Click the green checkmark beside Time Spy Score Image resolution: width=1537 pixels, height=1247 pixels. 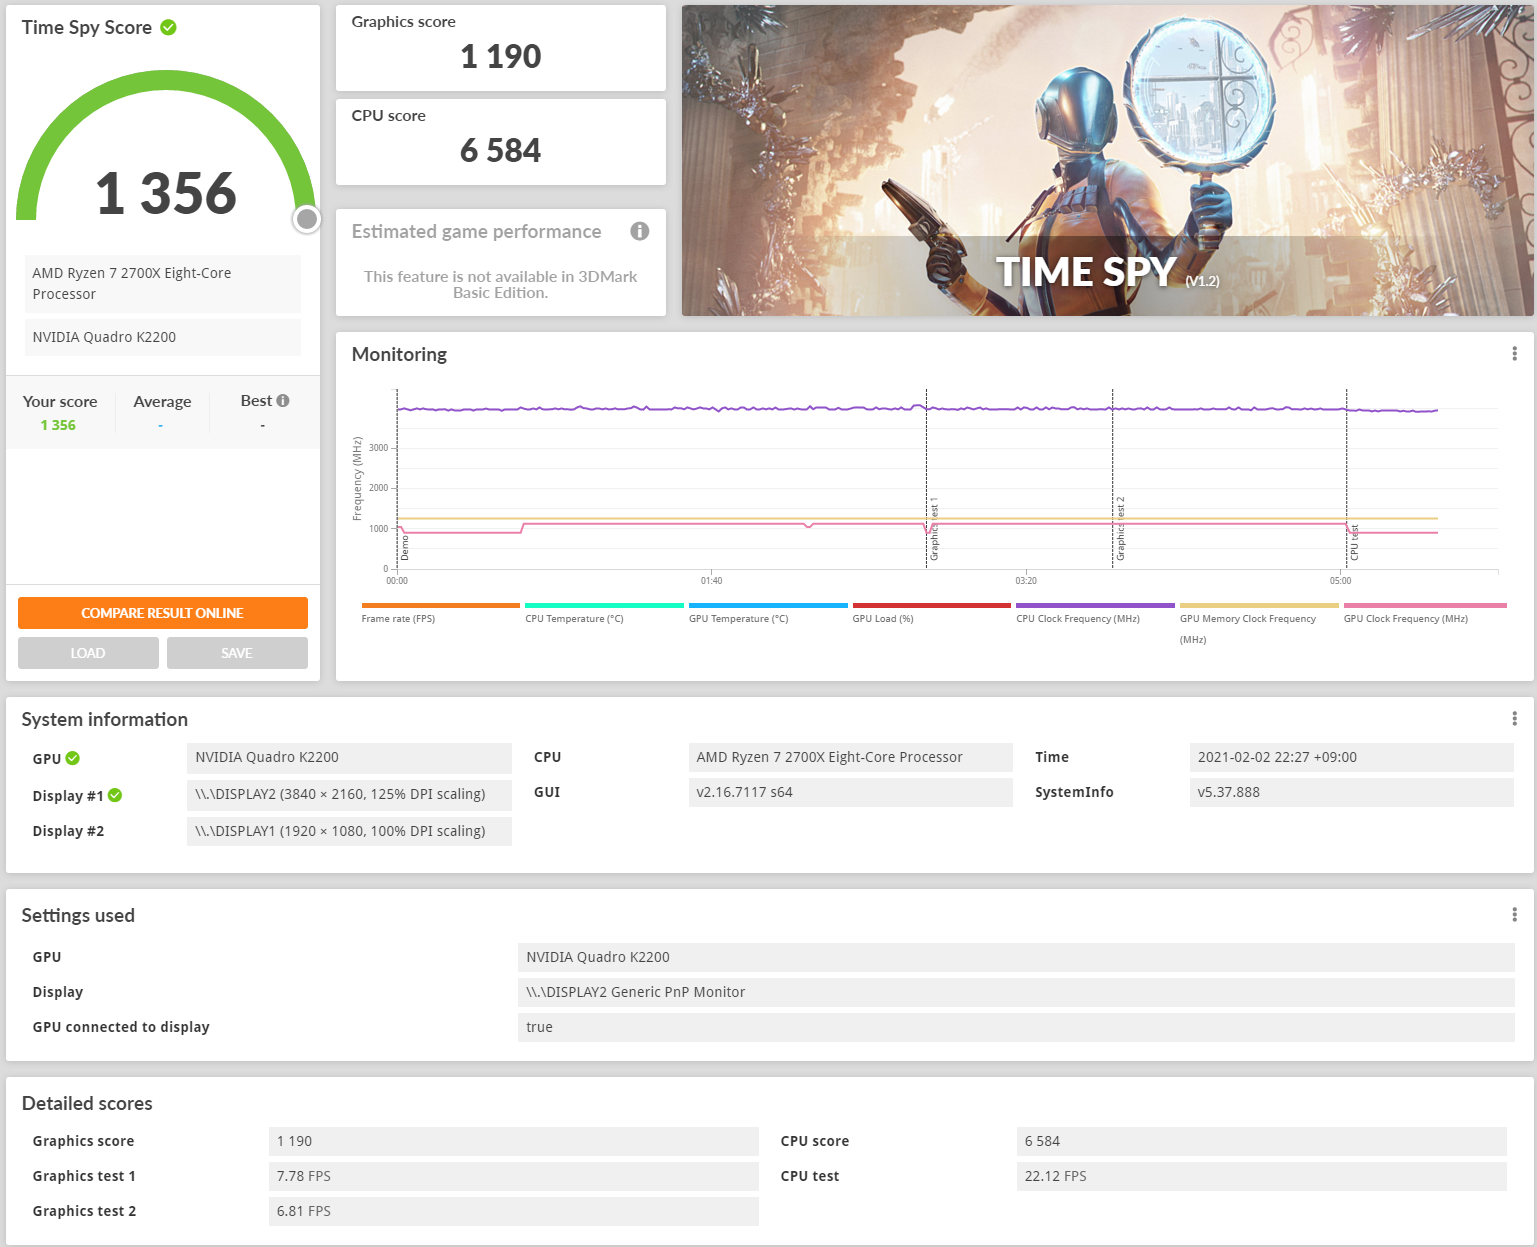click(168, 28)
